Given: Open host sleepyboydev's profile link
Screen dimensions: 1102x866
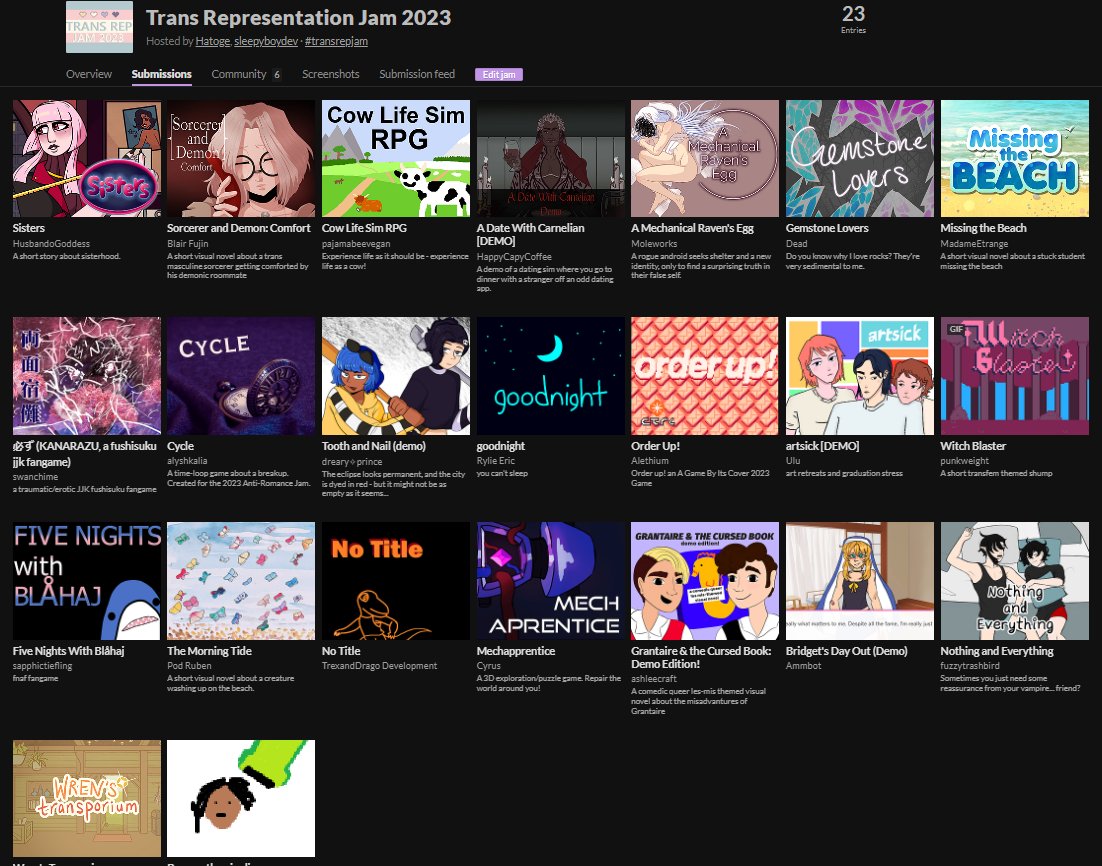Looking at the screenshot, I should (x=266, y=41).
